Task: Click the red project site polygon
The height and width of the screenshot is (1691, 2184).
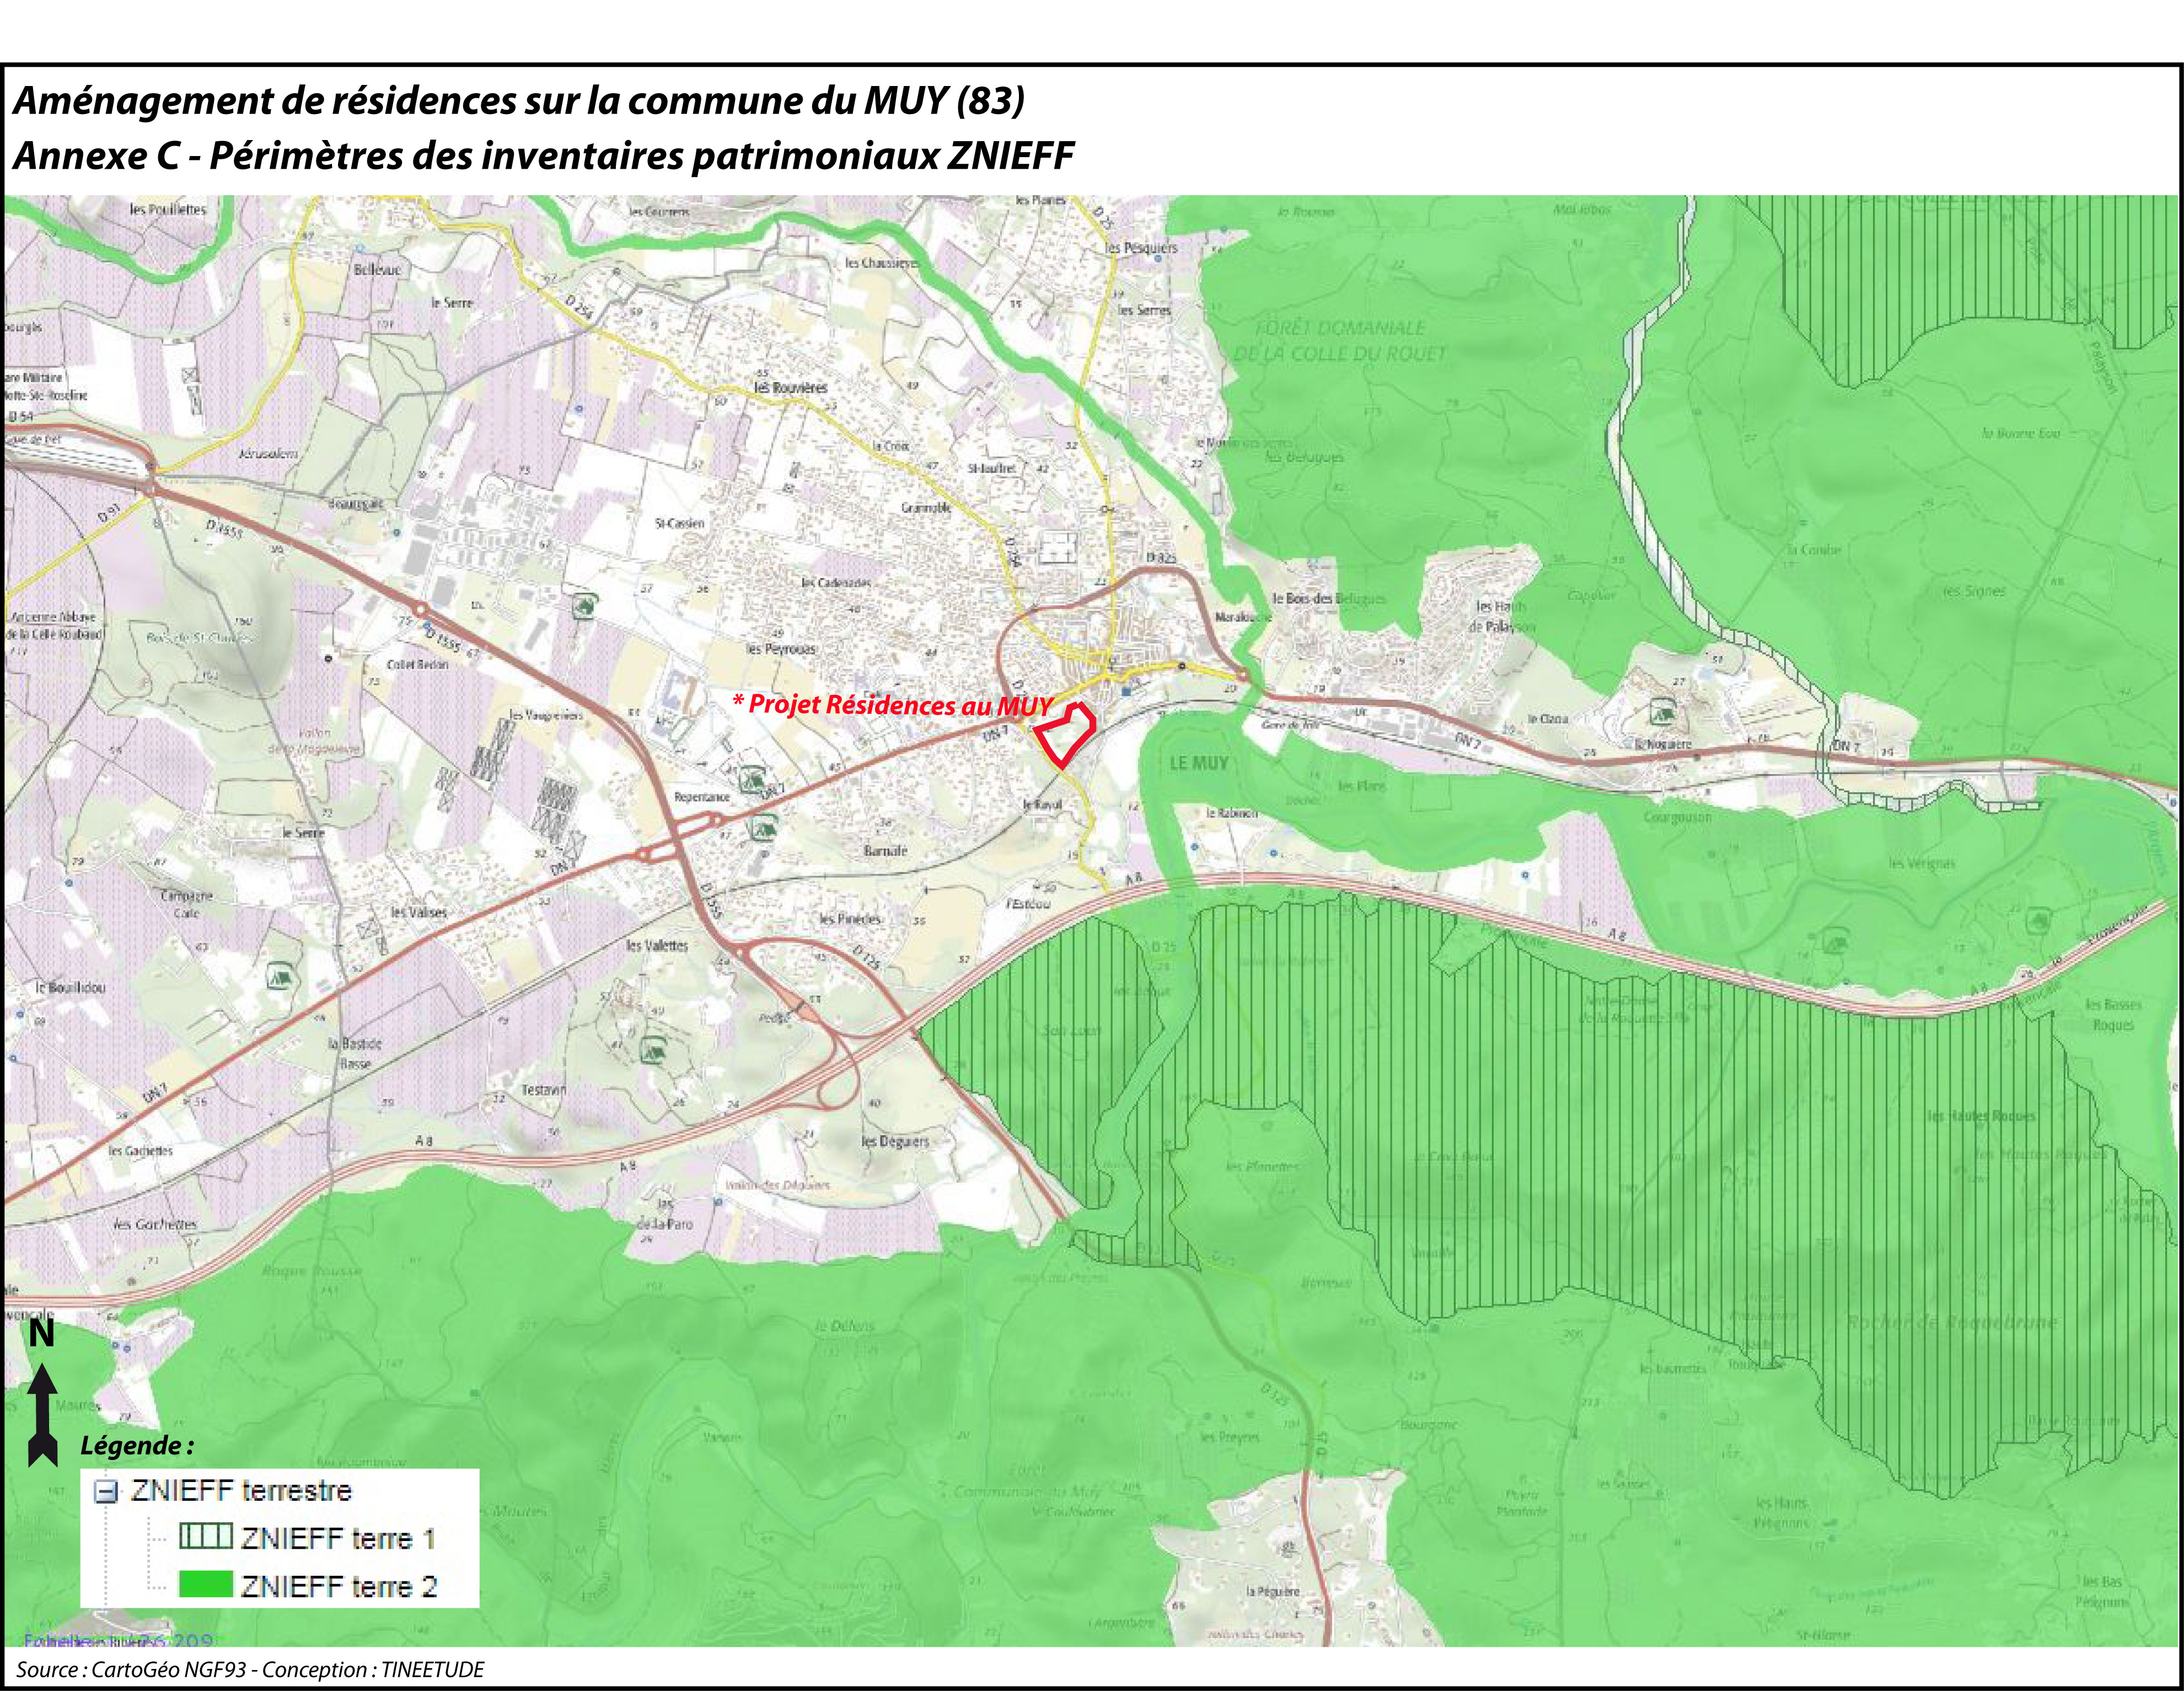Action: click(x=1064, y=736)
